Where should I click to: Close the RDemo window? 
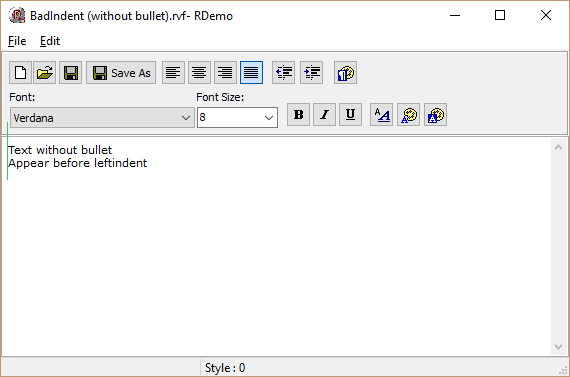tap(546, 16)
